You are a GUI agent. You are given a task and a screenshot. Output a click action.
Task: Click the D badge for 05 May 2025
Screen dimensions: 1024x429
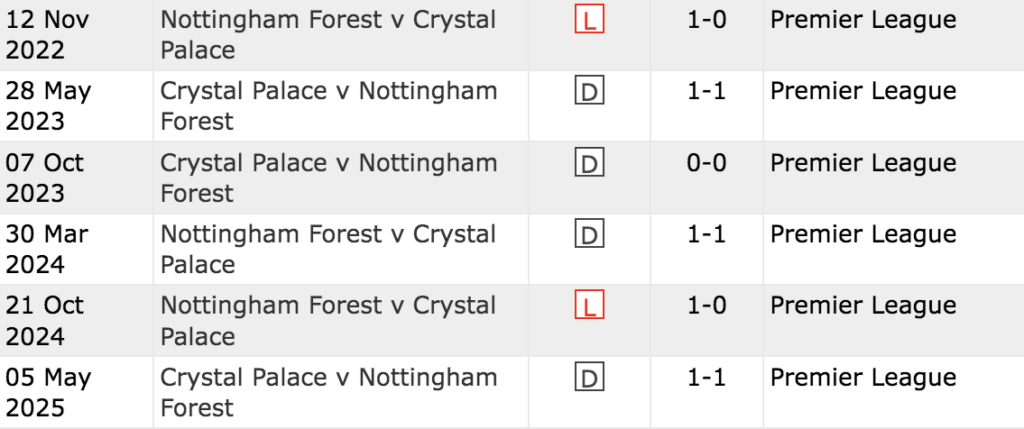(x=589, y=378)
